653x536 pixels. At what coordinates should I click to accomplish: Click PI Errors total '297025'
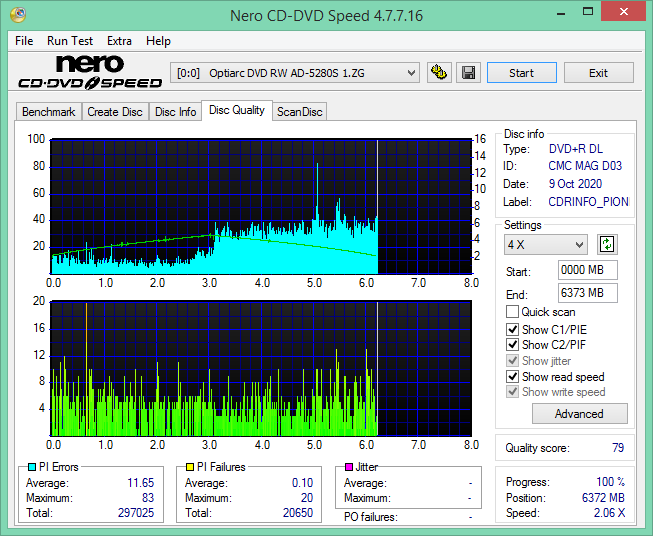[x=136, y=512]
